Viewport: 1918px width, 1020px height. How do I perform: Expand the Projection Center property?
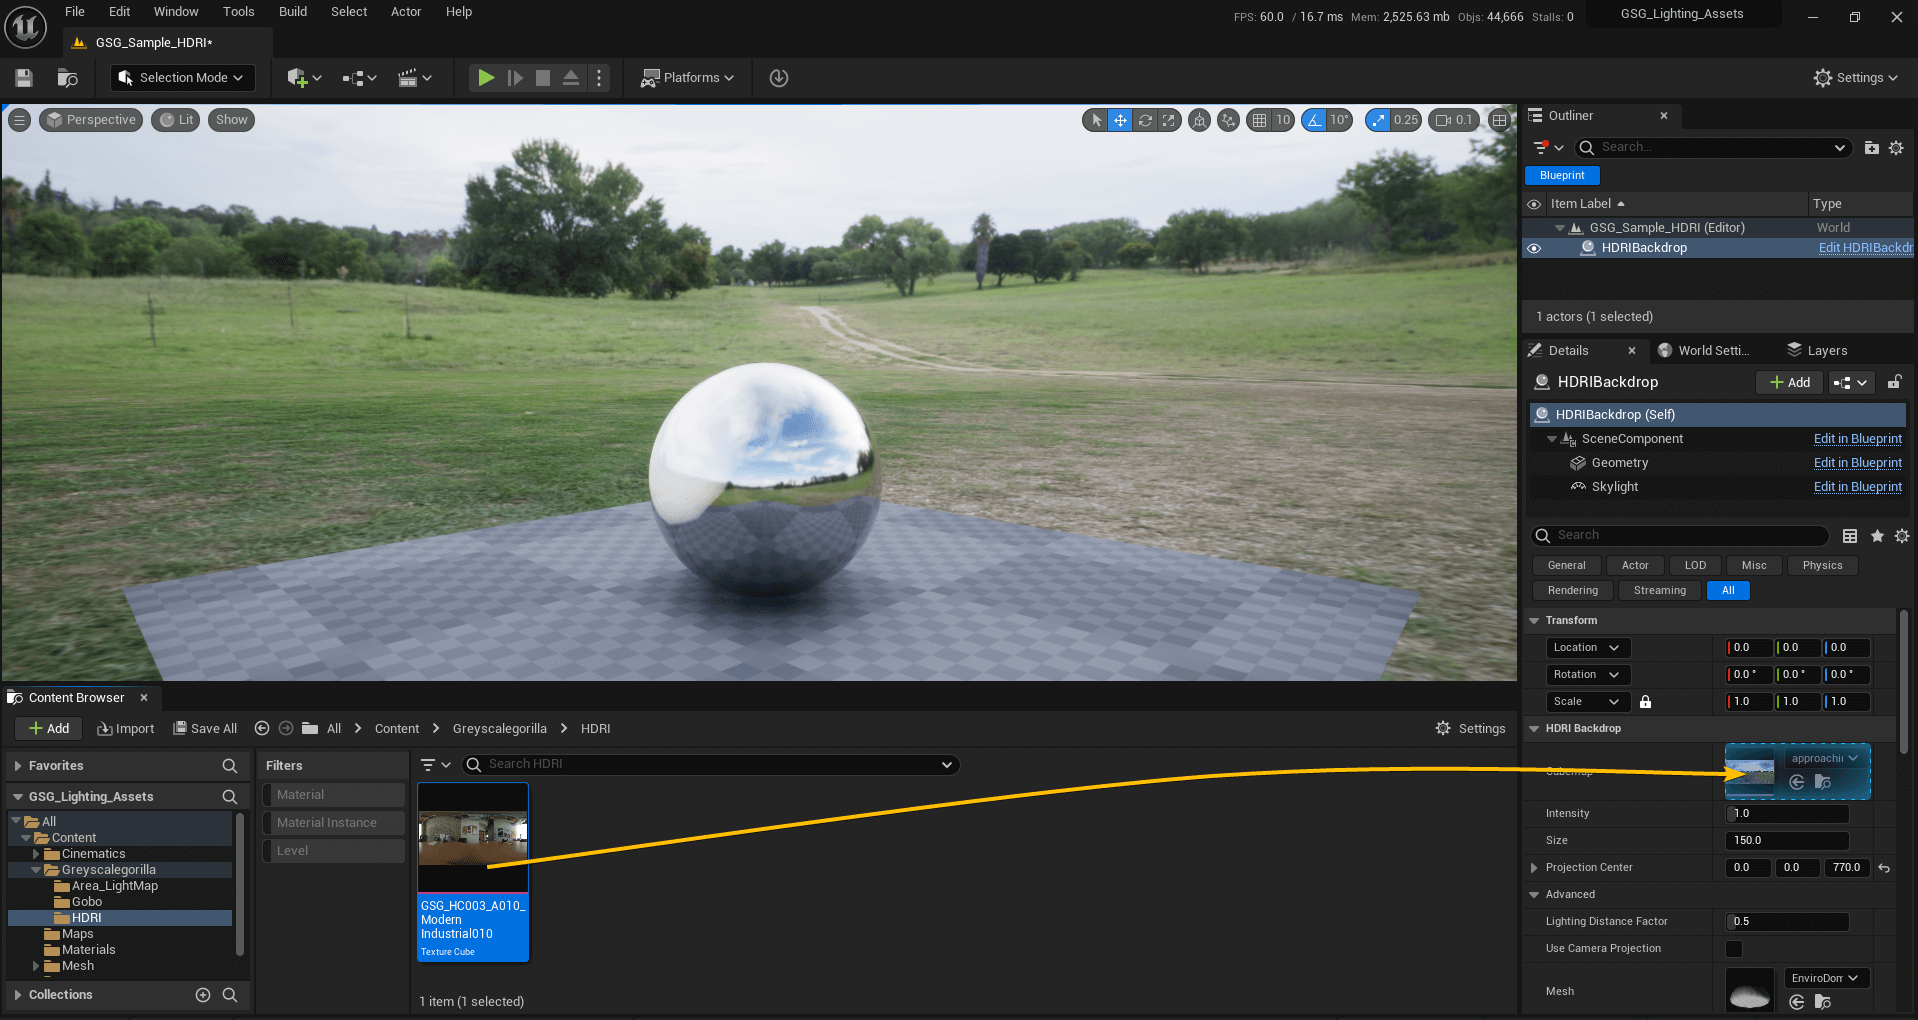pos(1534,868)
